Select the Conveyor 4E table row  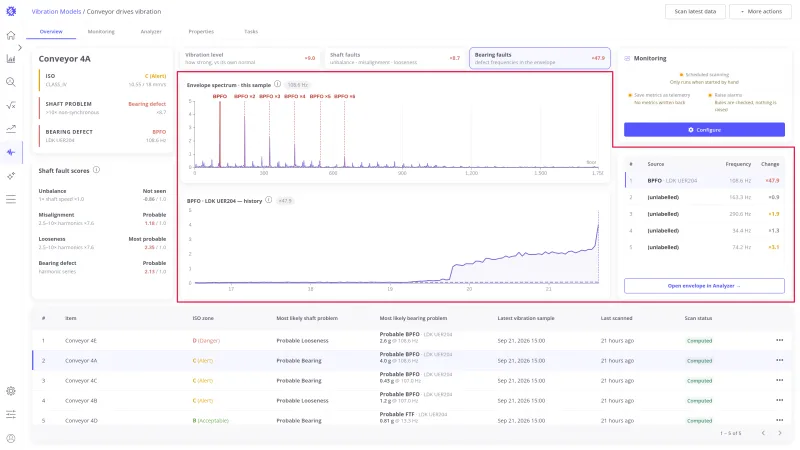point(412,340)
